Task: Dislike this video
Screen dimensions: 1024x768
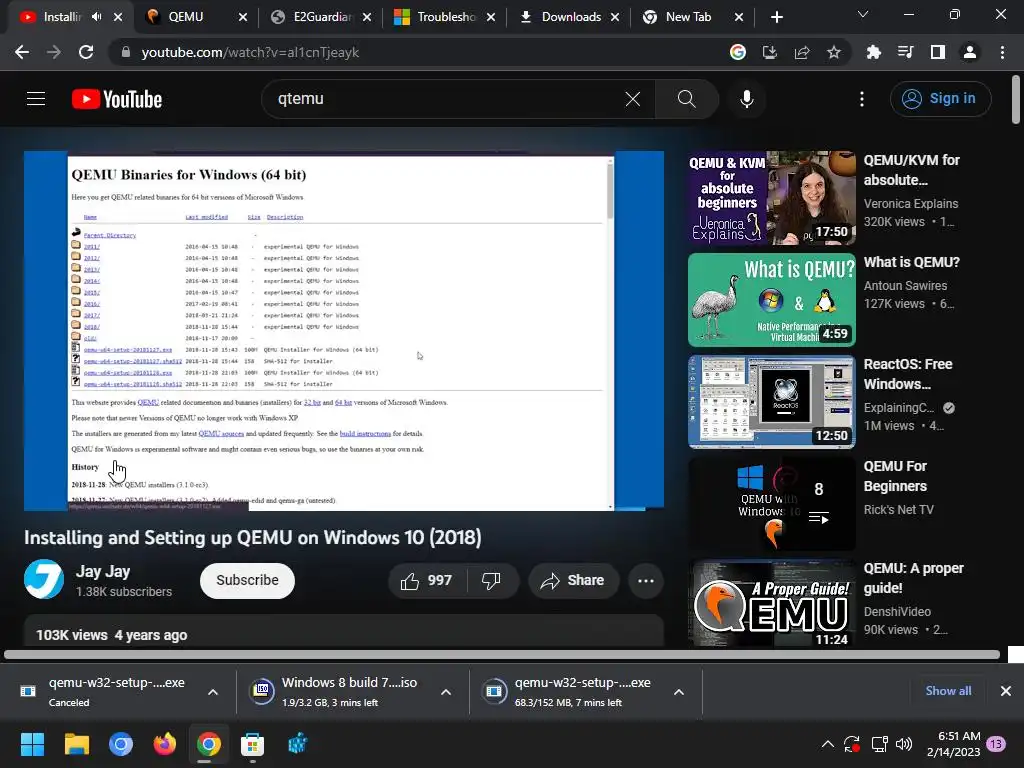Action: tap(491, 581)
